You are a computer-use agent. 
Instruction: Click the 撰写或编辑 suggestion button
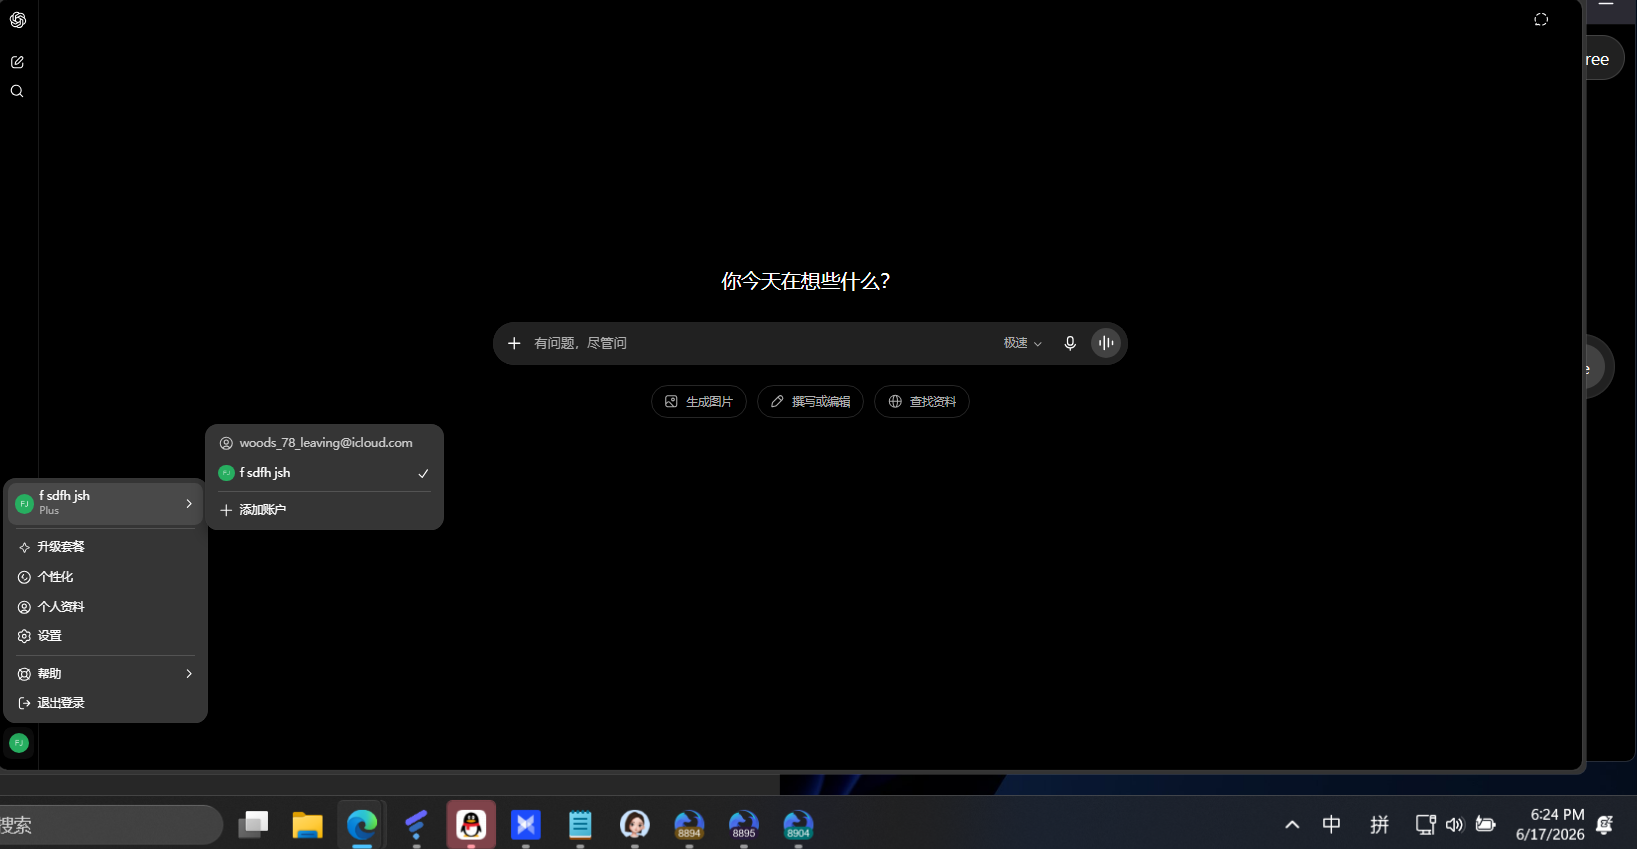[x=810, y=401]
